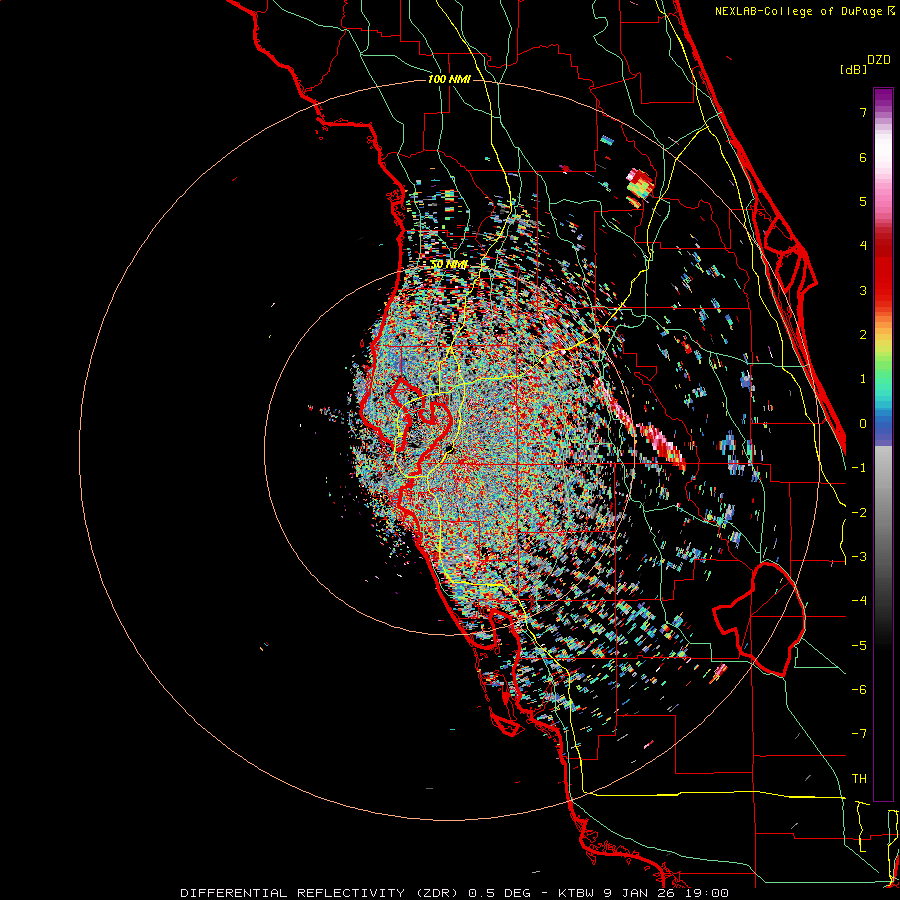
Task: Click the Differential Reflectivity caption at bottom
Action: click(454, 893)
